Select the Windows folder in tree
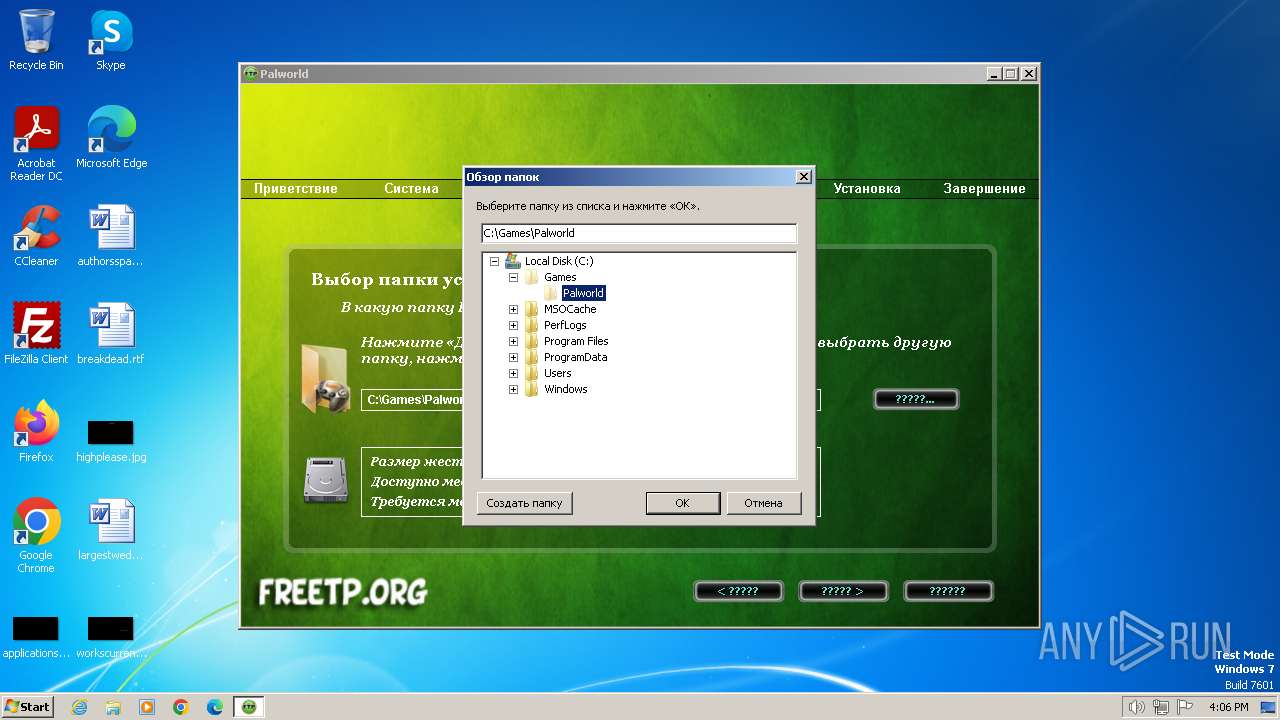 (566, 389)
